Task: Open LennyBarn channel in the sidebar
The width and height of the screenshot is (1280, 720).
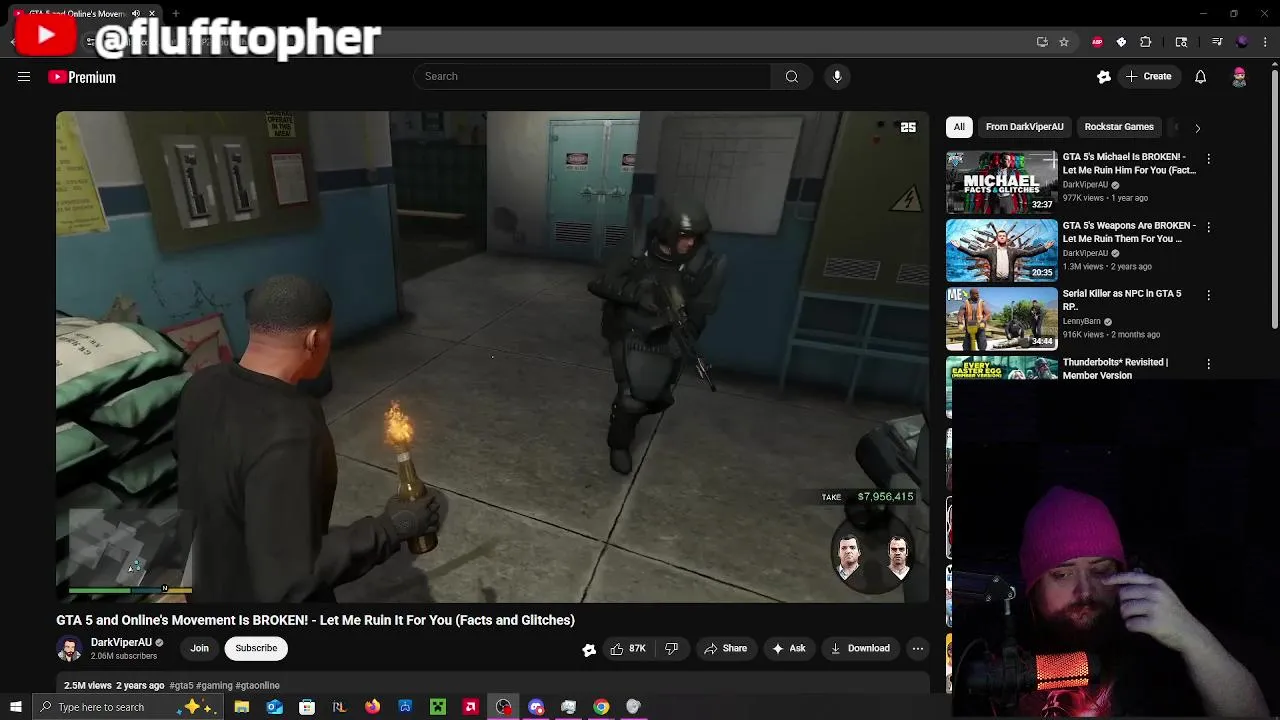Action: 1081,322
